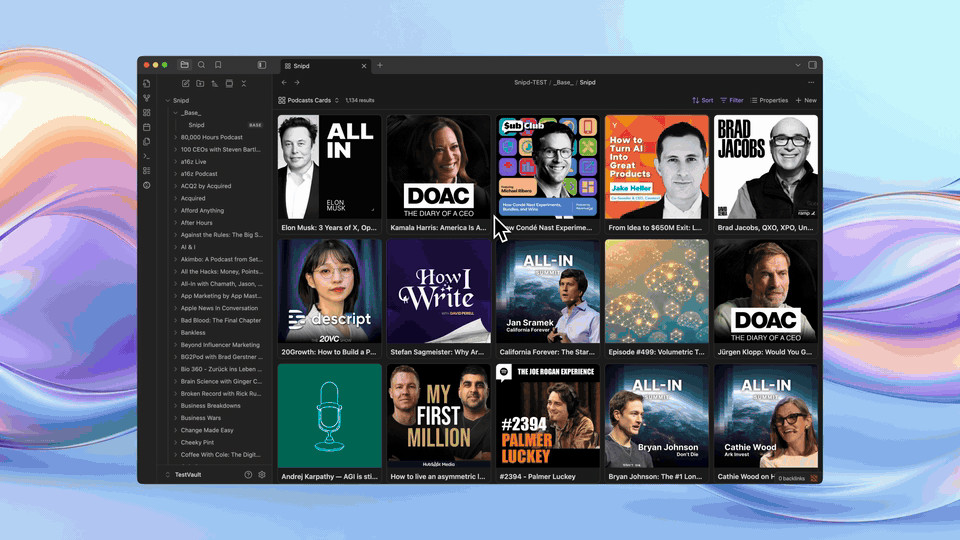This screenshot has width=960, height=540.
Task: Click the round face icon in the ribbon
Action: point(147,185)
